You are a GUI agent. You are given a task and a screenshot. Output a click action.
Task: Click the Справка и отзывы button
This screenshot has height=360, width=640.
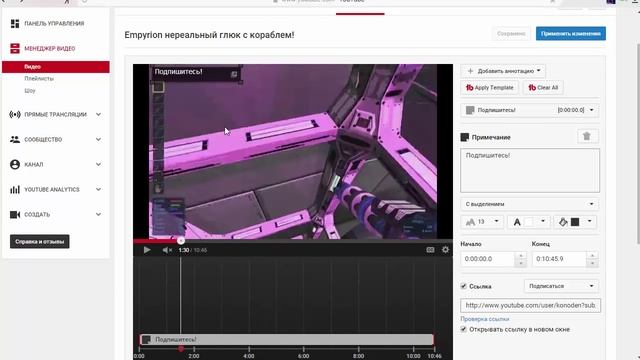40,242
